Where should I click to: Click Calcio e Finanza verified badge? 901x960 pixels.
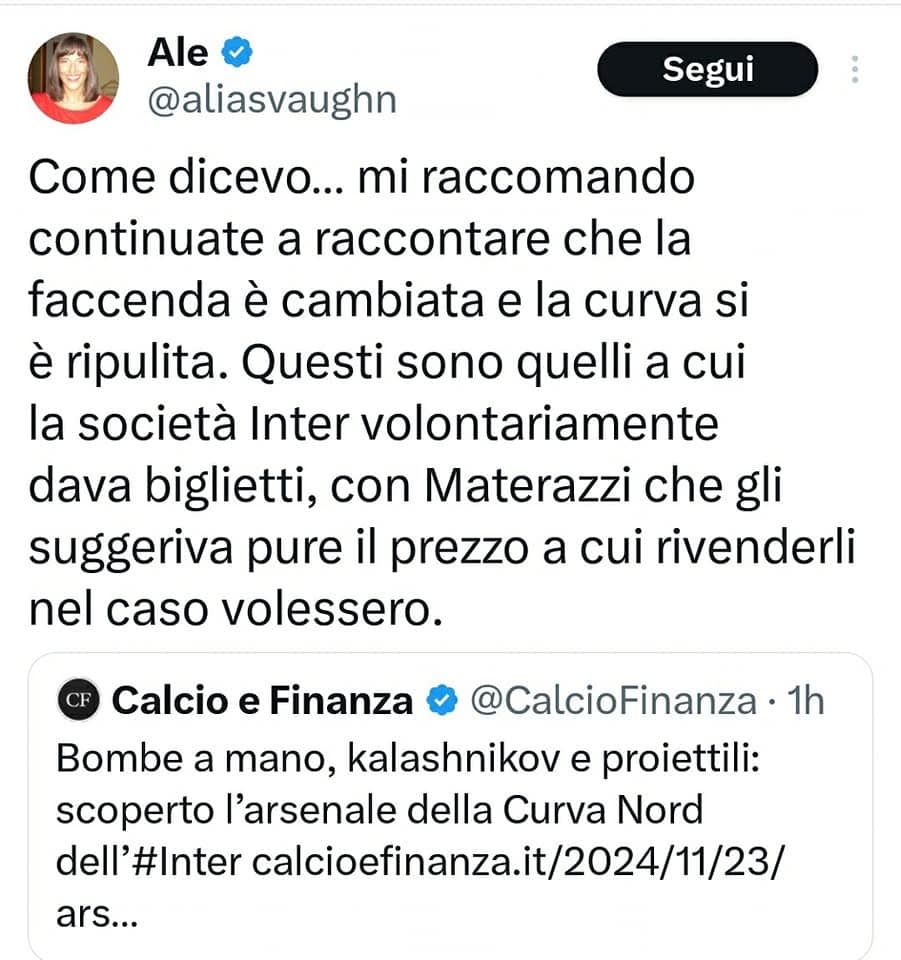442,700
